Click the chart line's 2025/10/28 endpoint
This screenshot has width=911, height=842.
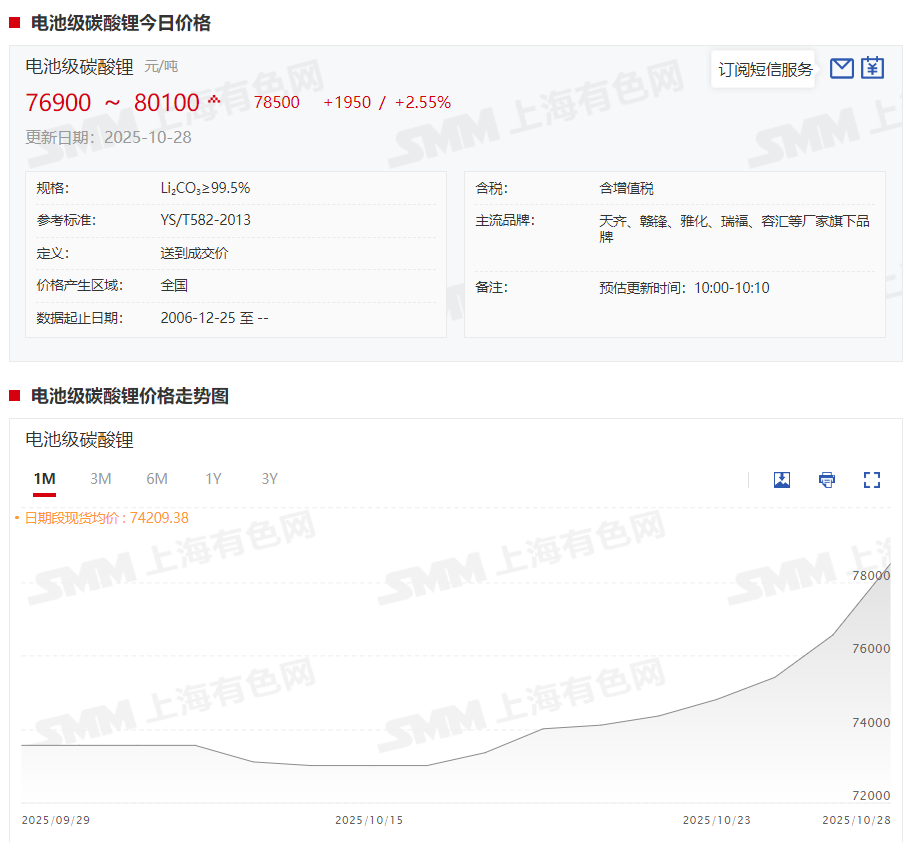coord(889,566)
